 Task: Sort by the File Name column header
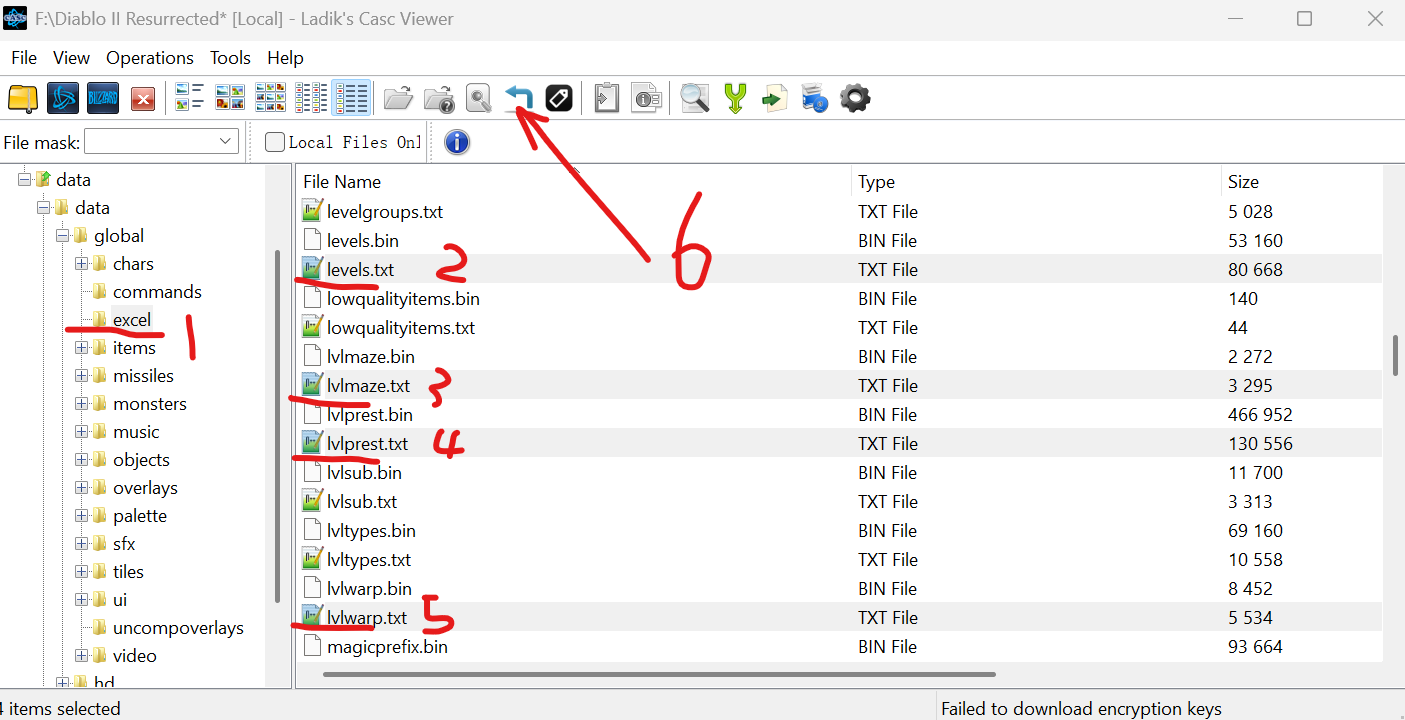click(574, 182)
